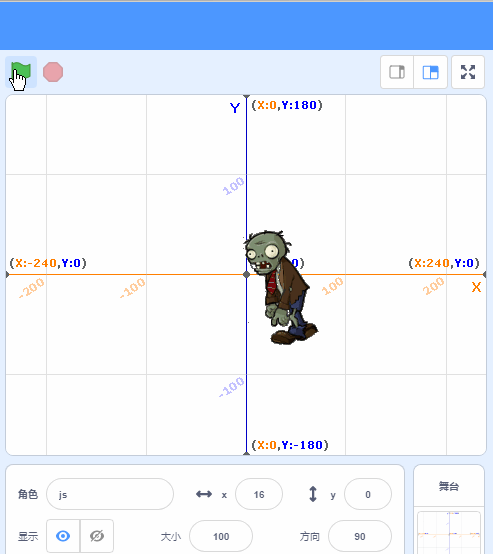Switch to large stage layout
The height and width of the screenshot is (554, 493).
(x=430, y=72)
